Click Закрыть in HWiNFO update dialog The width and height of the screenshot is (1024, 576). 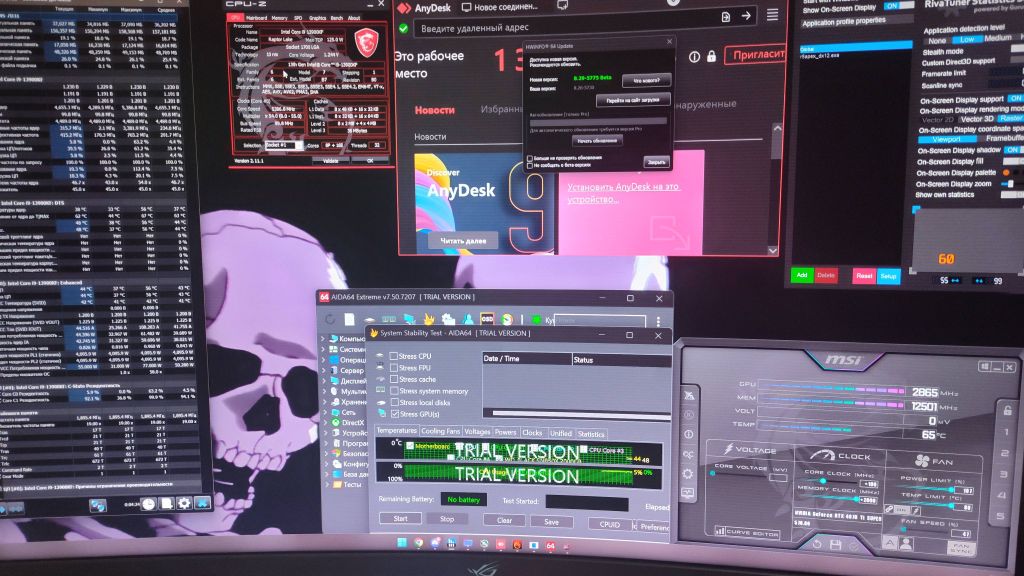656,161
